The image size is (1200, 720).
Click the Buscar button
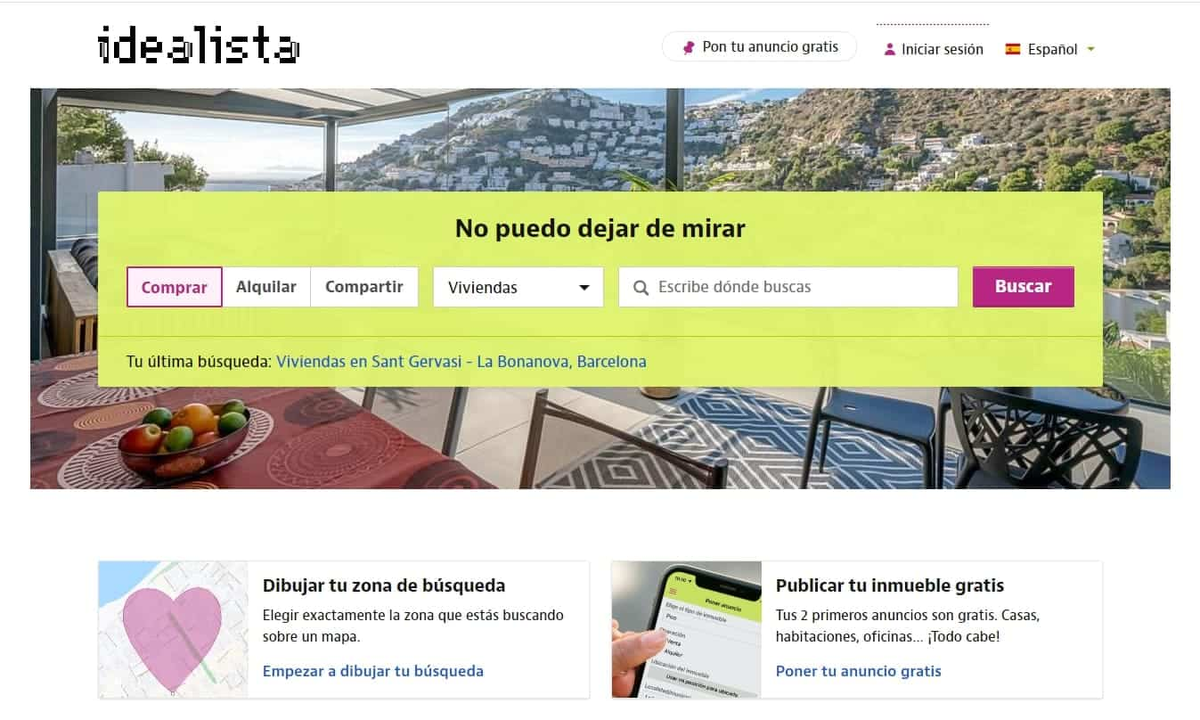coord(1023,286)
